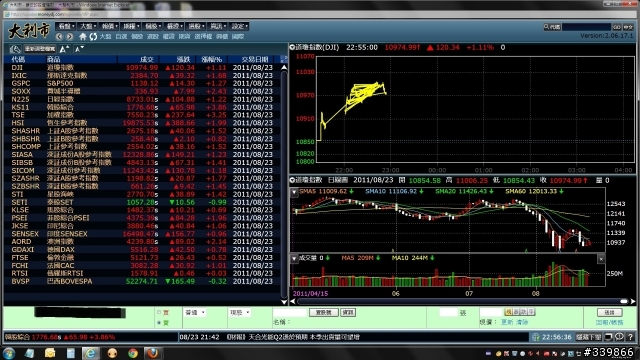Open the 大盤 dropdown menu in top bar
The height and width of the screenshot is (360, 640).
[x=87, y=26]
